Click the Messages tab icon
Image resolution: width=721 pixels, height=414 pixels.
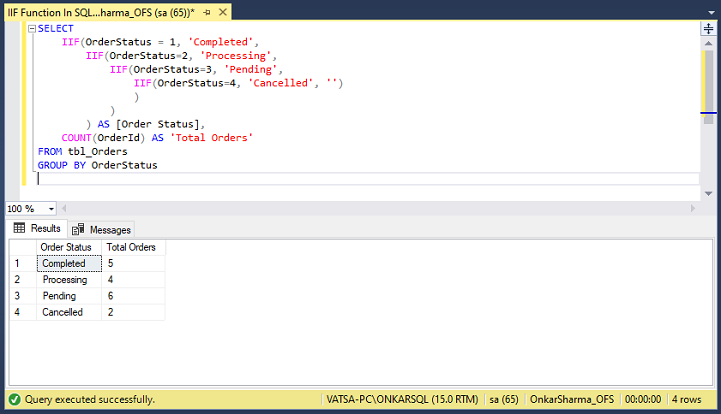click(78, 229)
